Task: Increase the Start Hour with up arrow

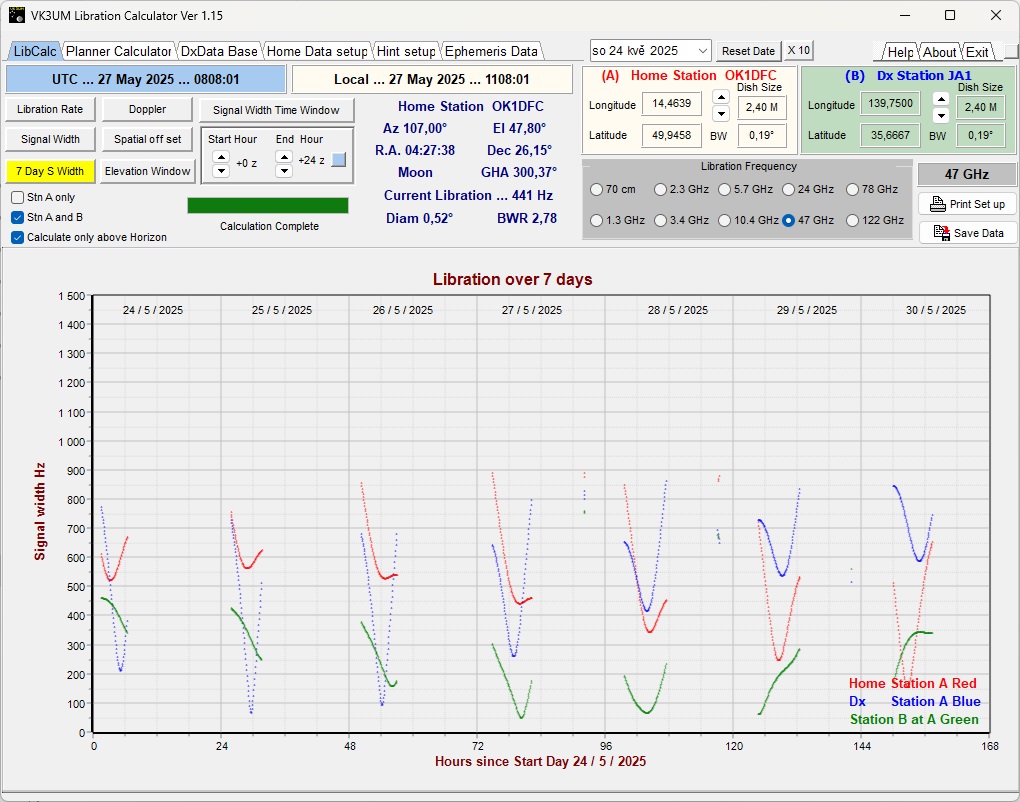Action: click(x=222, y=156)
